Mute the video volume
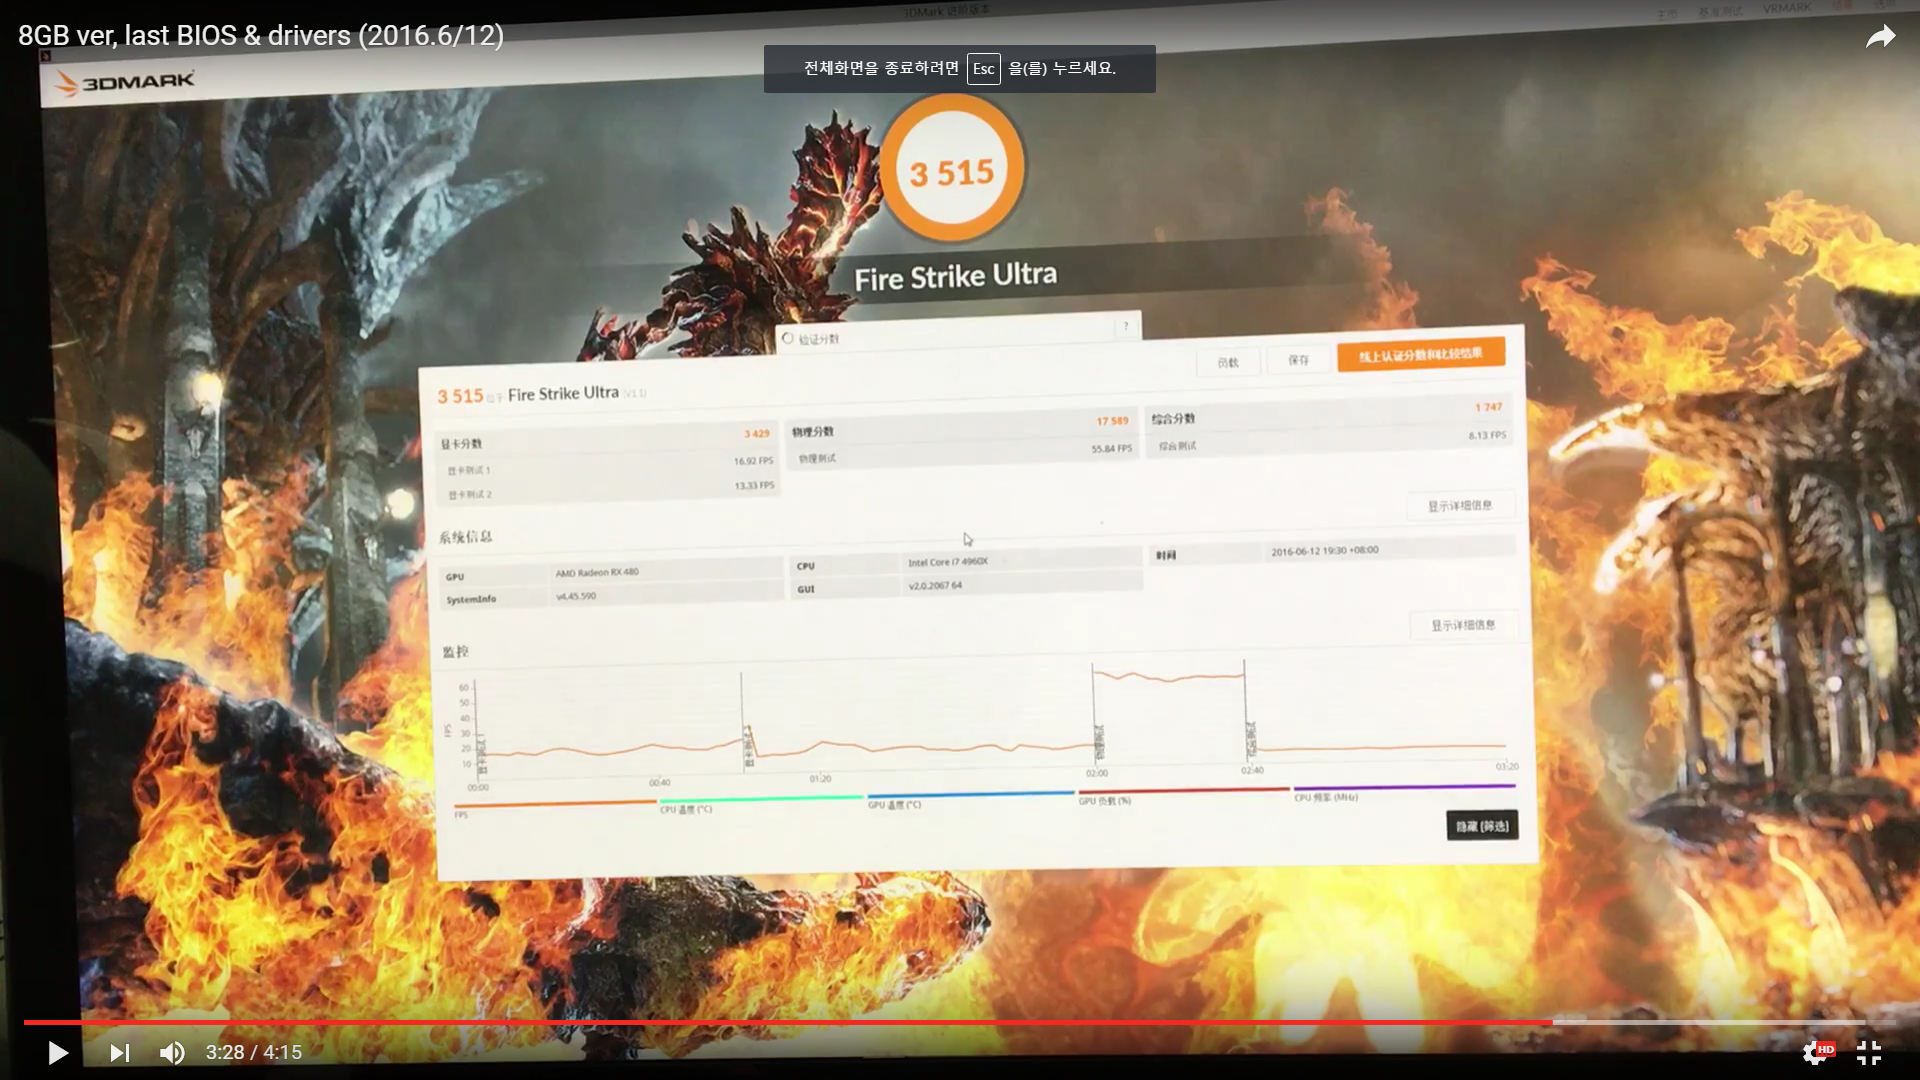The height and width of the screenshot is (1080, 1920). pyautogui.click(x=172, y=1052)
